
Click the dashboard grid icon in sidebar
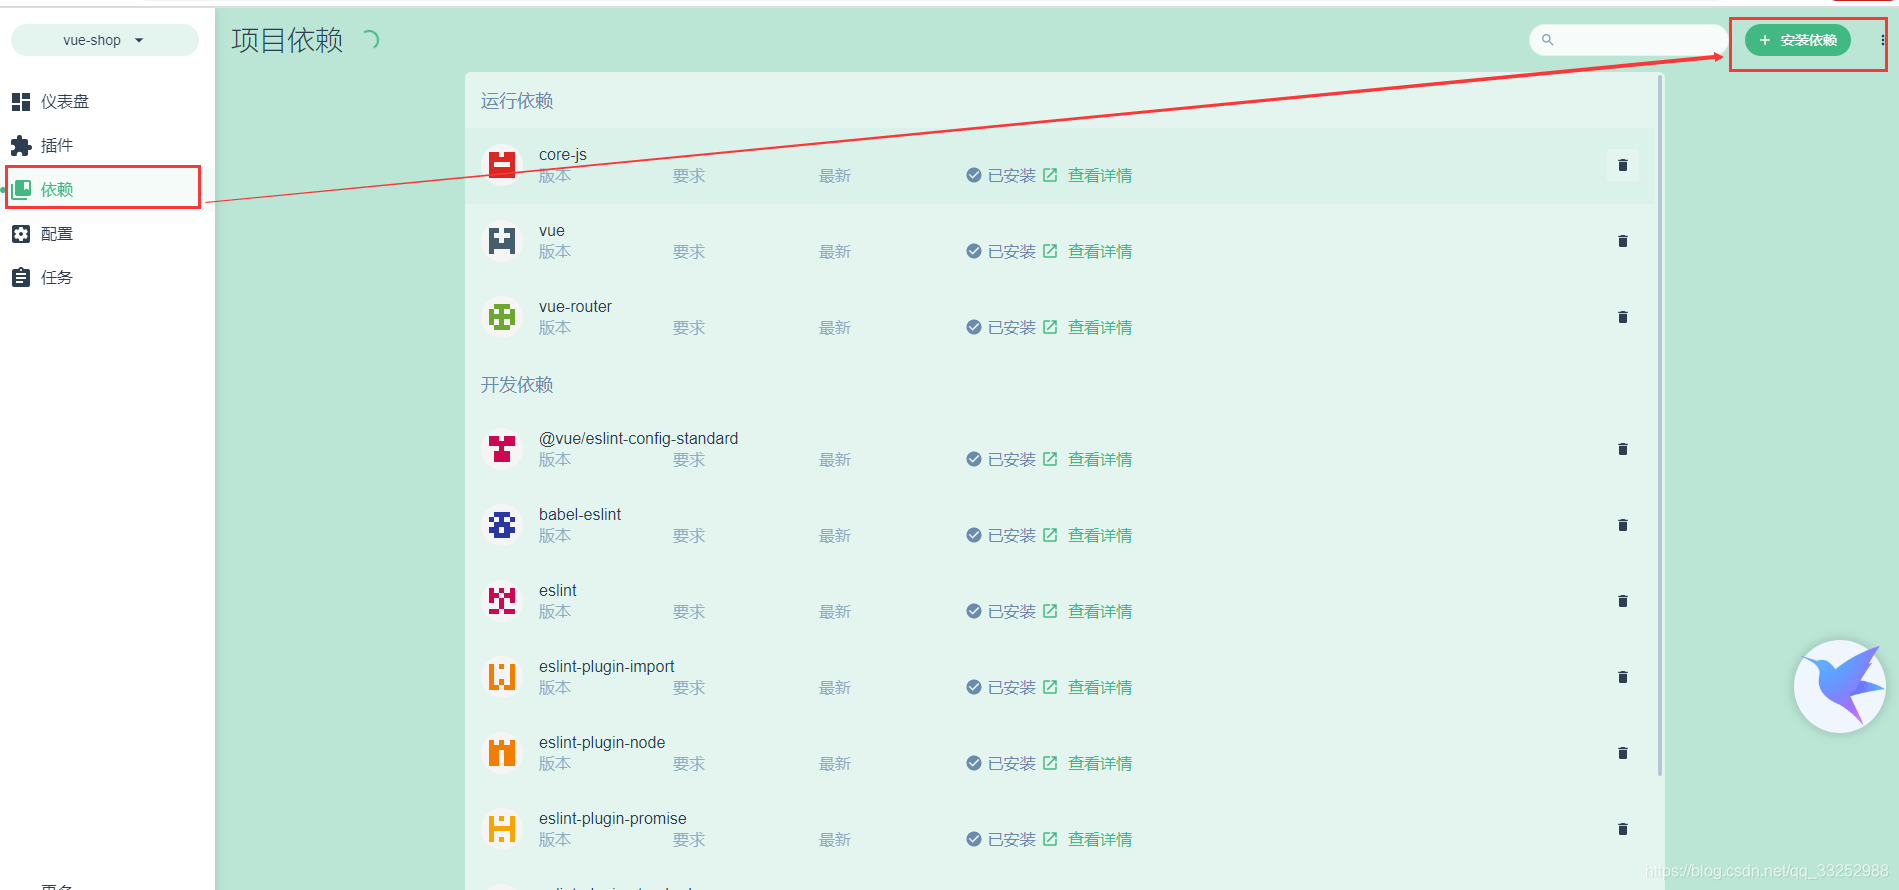point(21,102)
